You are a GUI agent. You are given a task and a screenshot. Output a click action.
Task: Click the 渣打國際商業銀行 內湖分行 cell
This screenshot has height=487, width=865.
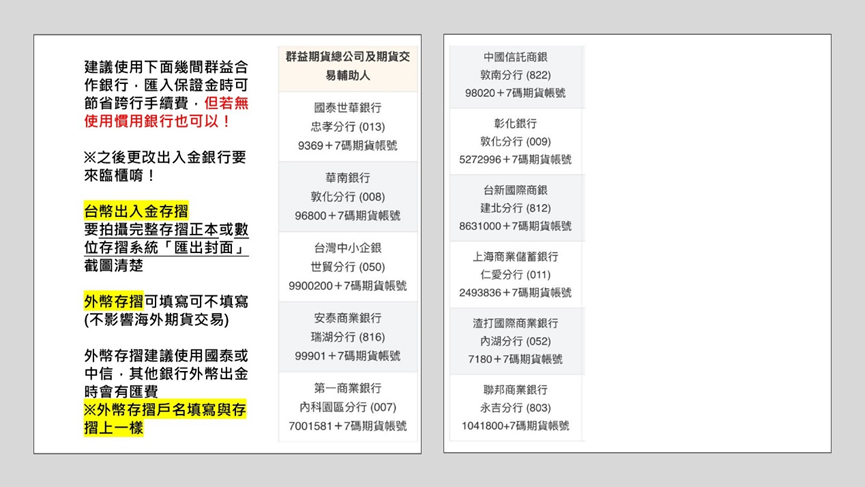coord(515,341)
